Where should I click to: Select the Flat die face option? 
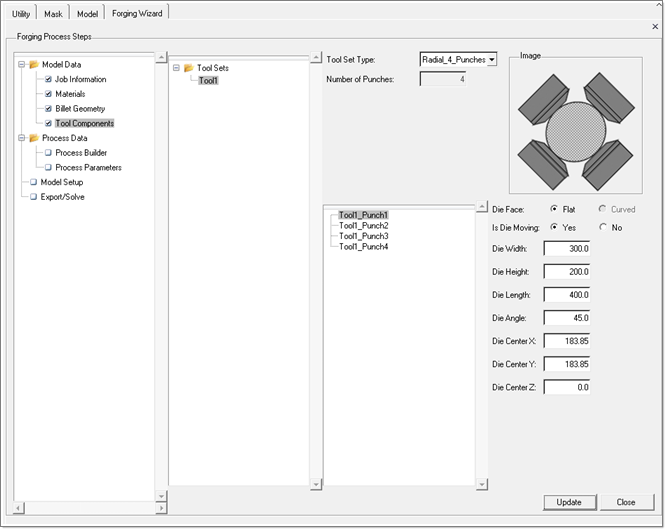click(555, 210)
